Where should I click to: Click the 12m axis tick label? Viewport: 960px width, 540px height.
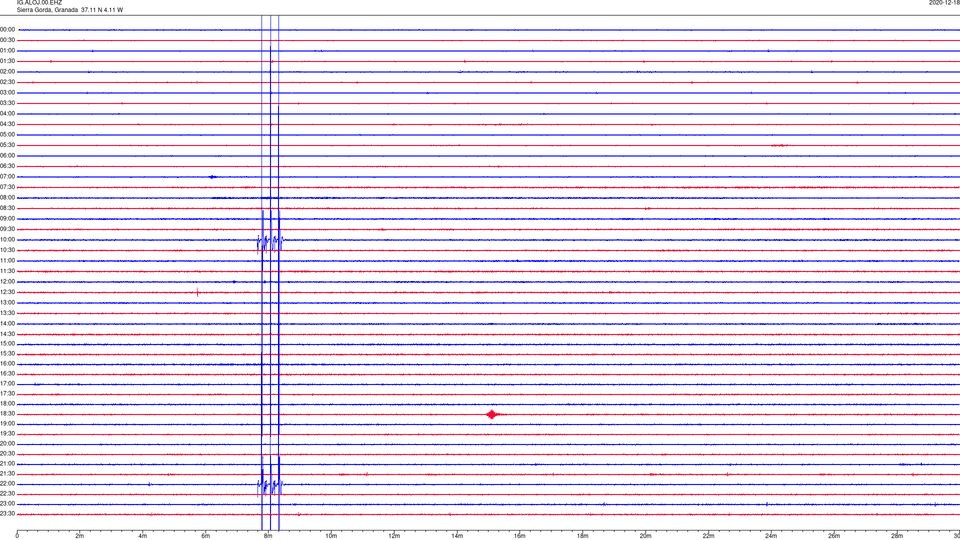click(394, 536)
